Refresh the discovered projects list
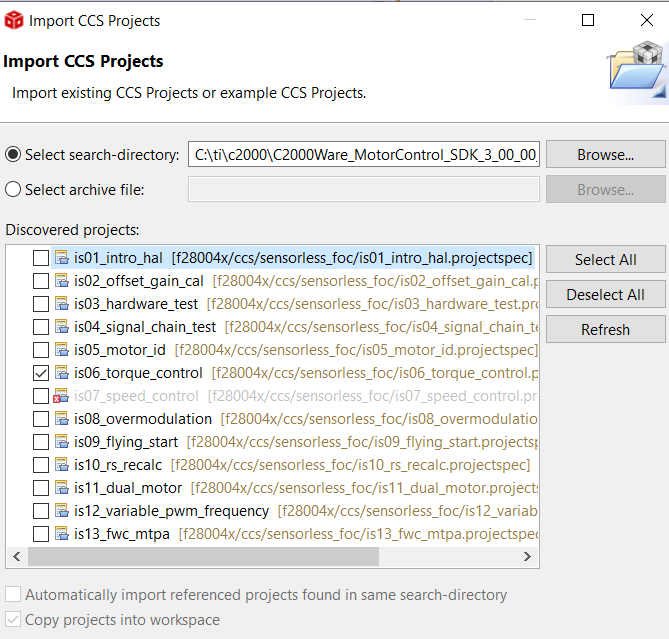 tap(605, 329)
